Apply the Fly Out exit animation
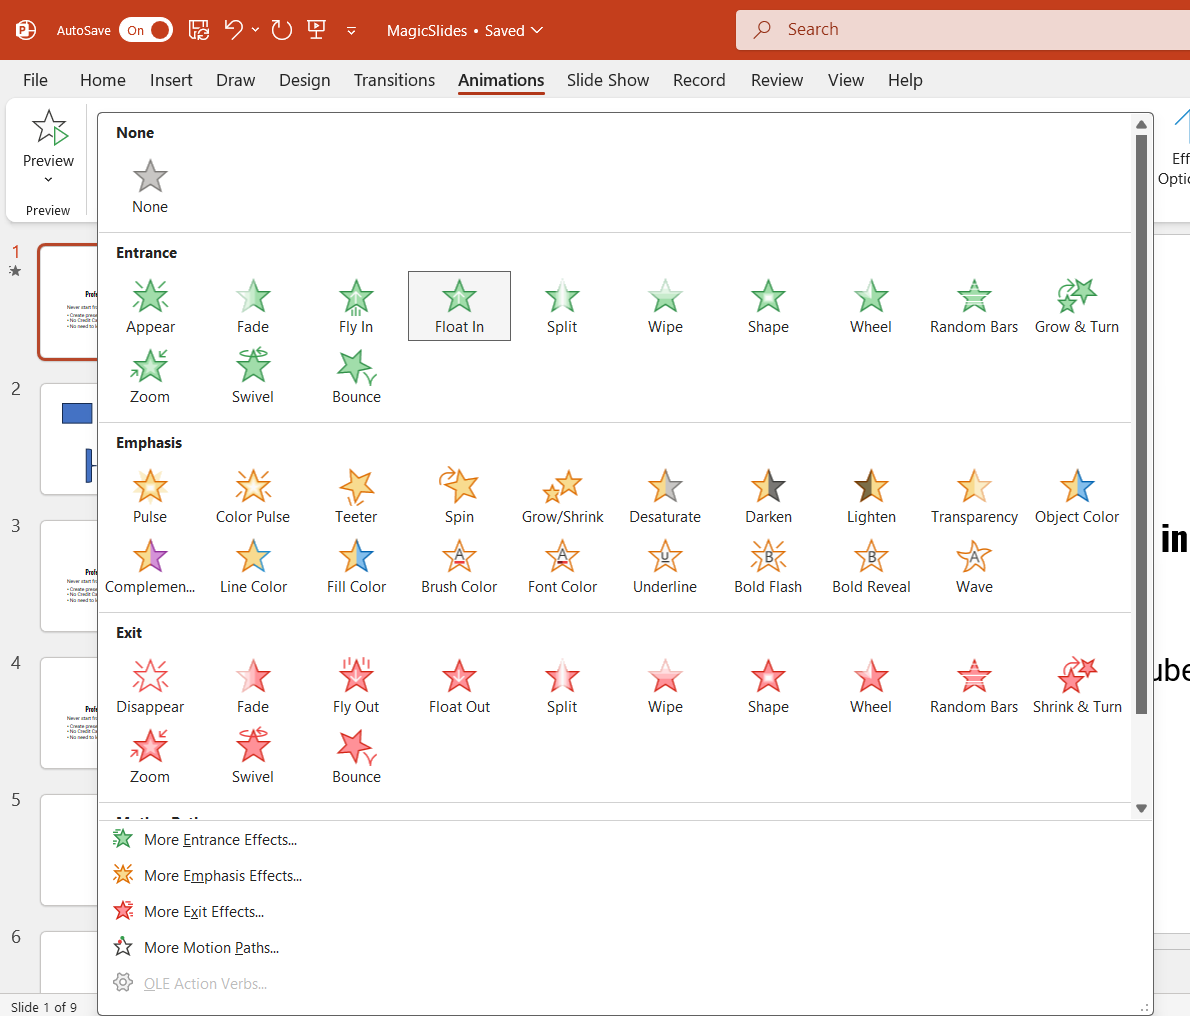This screenshot has width=1190, height=1016. click(356, 687)
